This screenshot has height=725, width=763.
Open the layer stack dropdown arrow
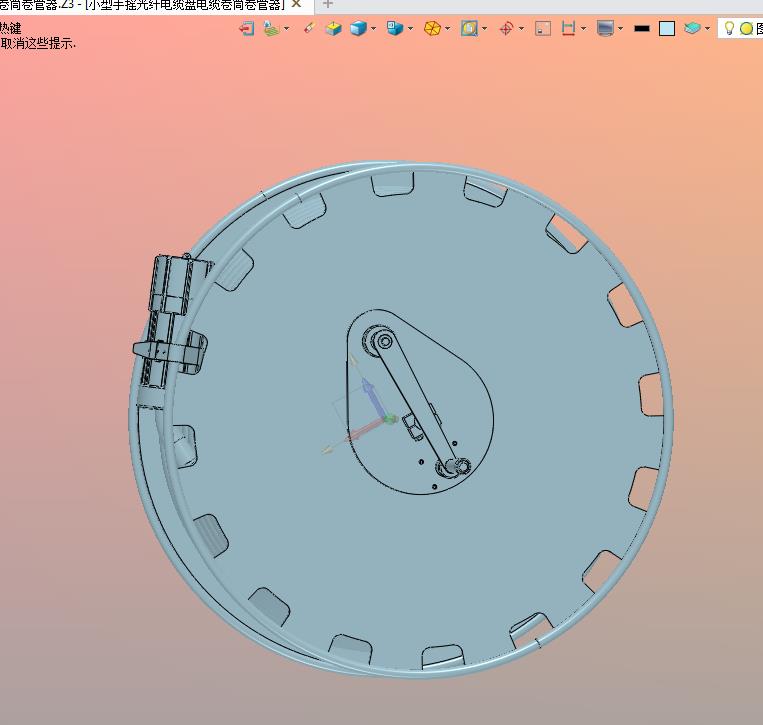click(708, 29)
